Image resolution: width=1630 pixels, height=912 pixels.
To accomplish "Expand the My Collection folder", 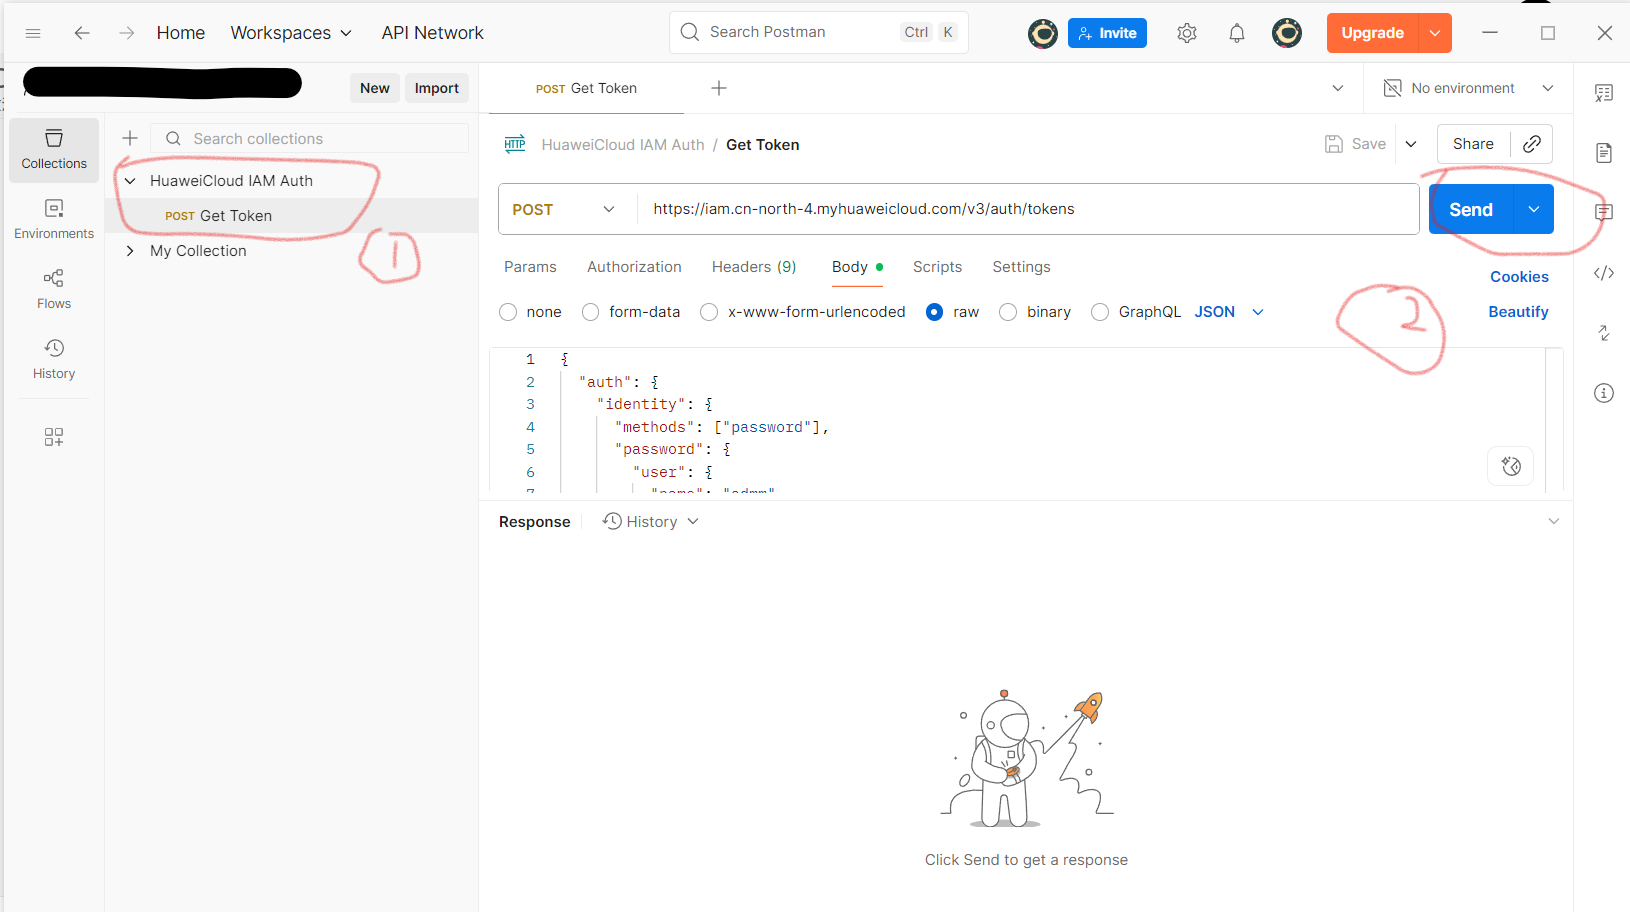I will (x=130, y=251).
